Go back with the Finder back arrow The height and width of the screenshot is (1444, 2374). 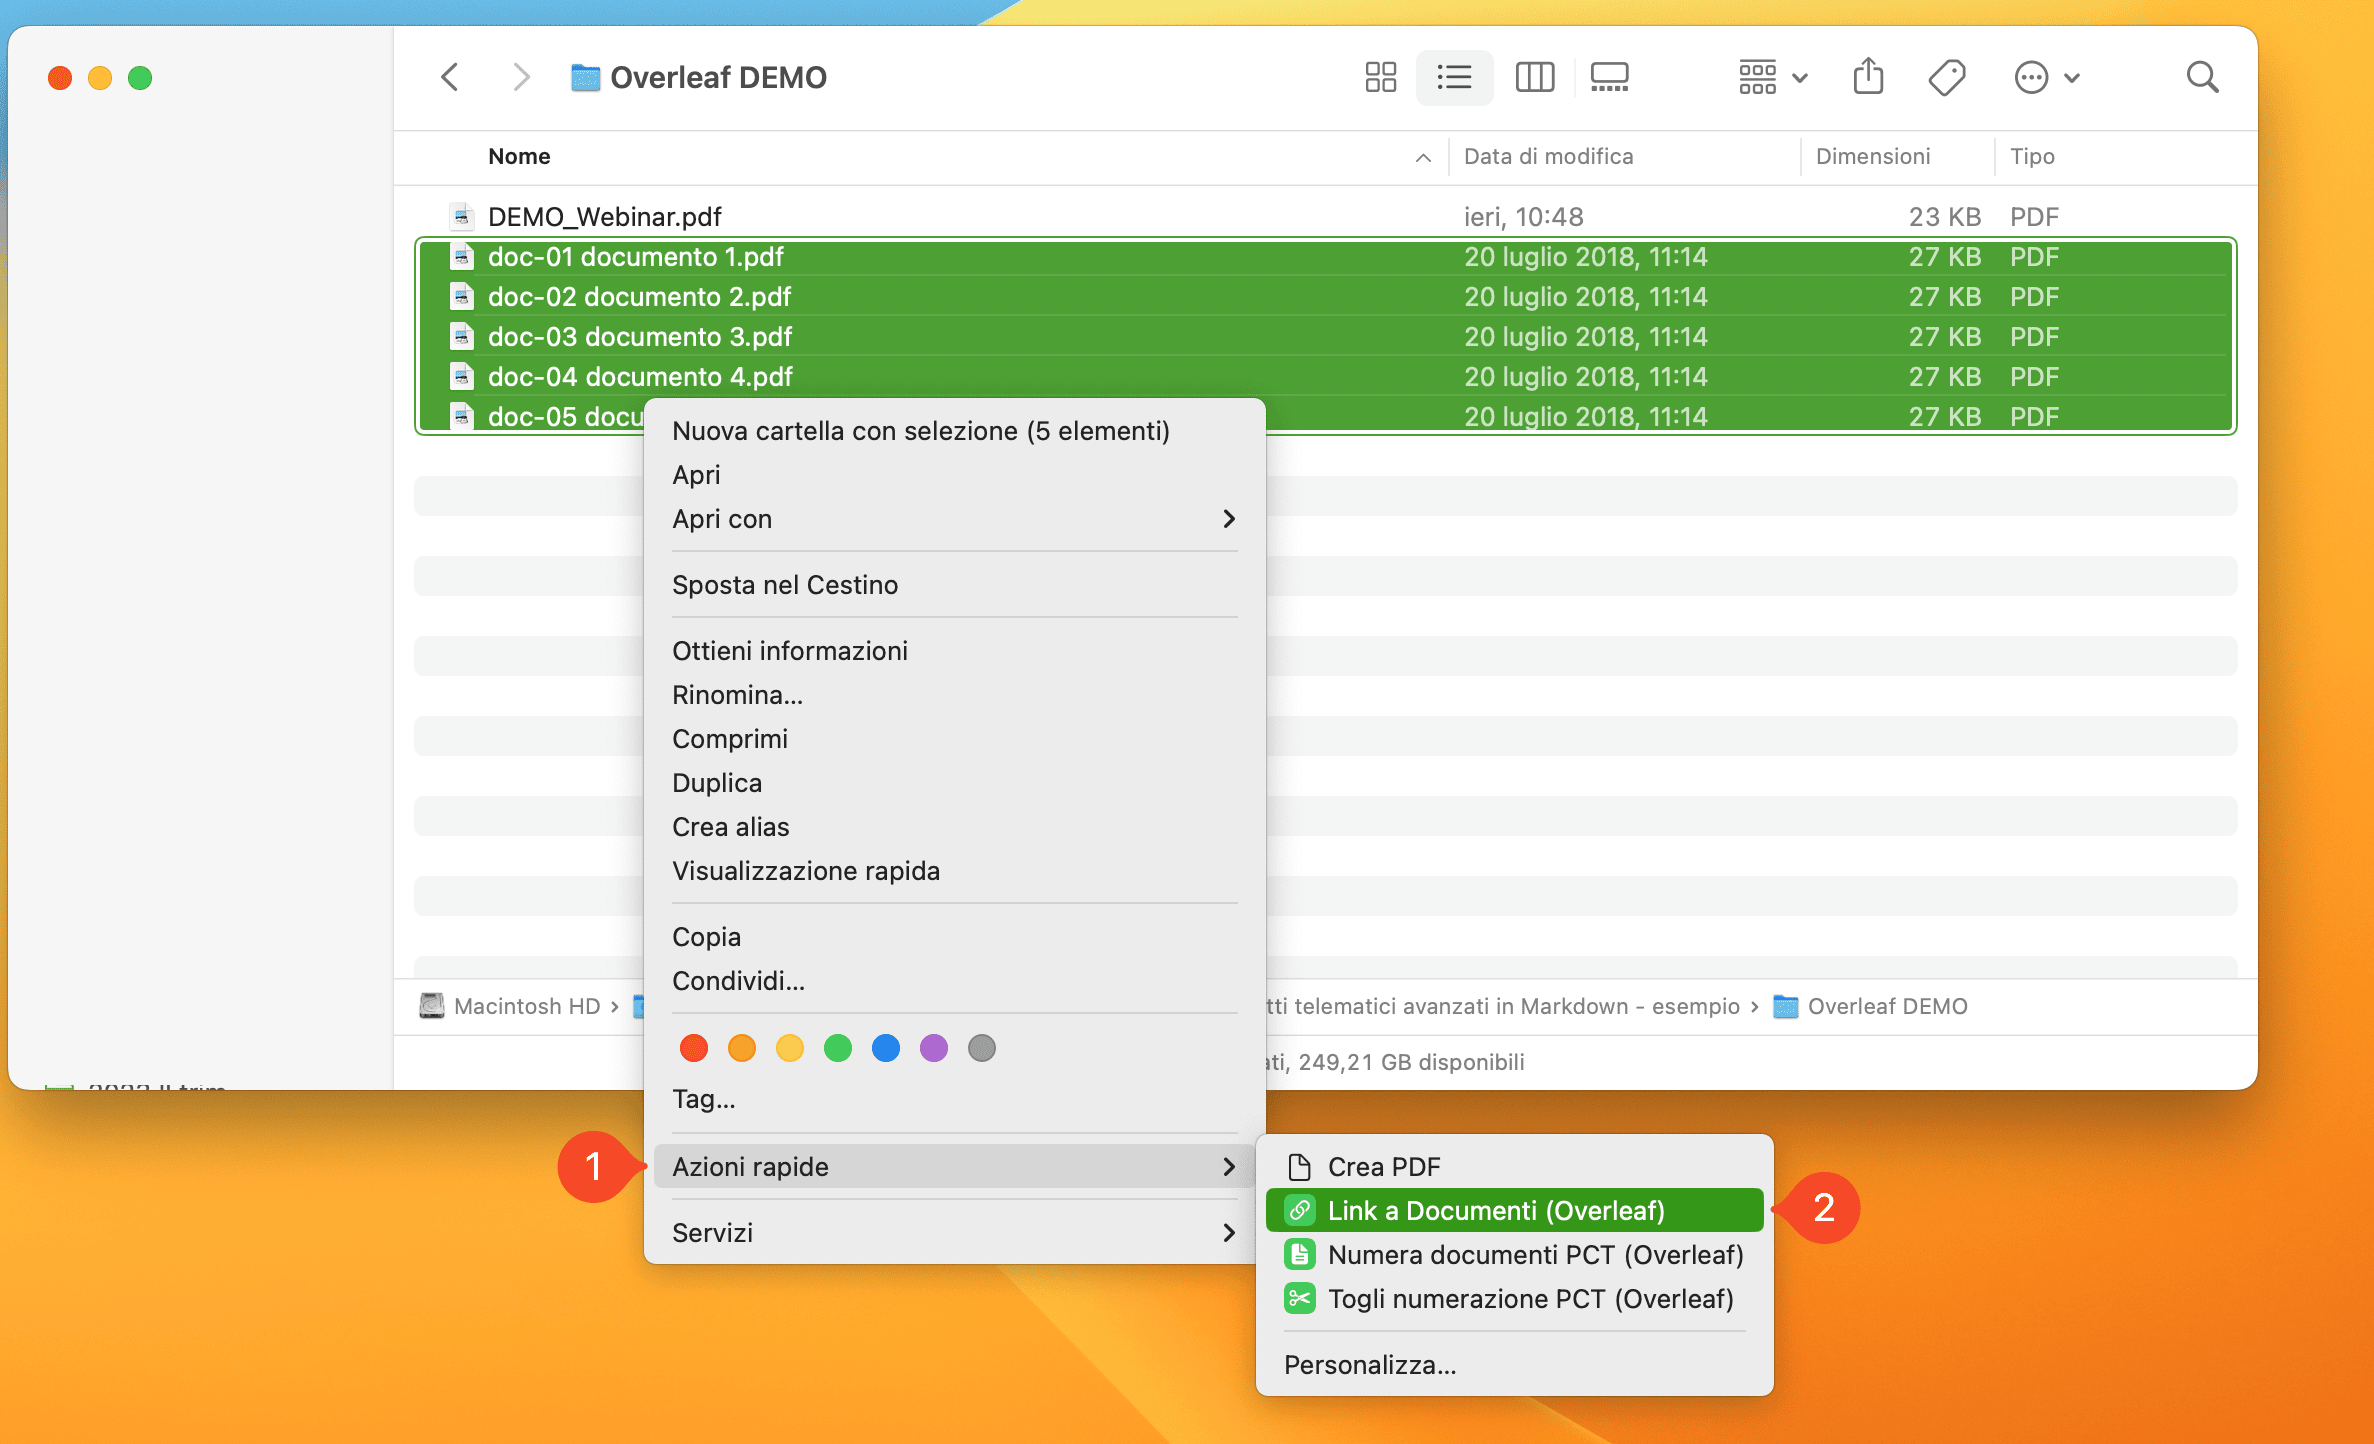click(450, 77)
